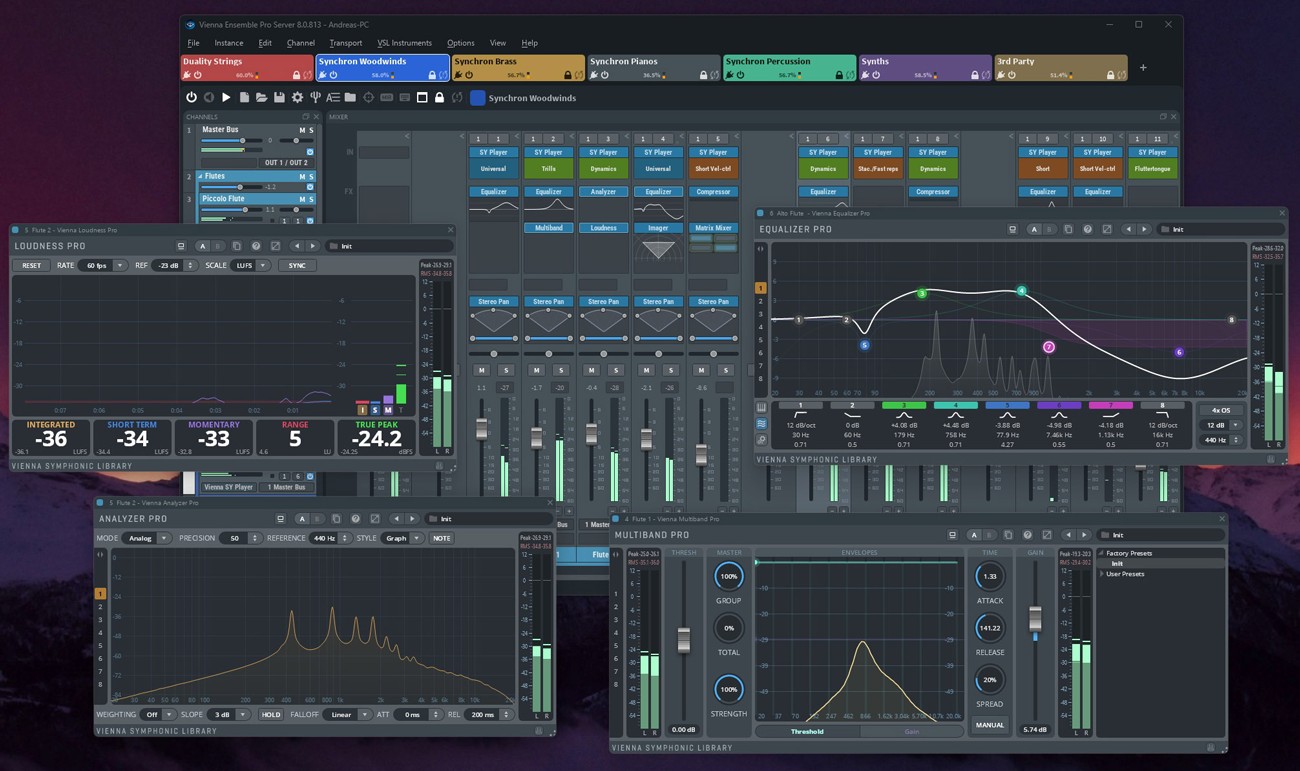1300x771 pixels.
Task: Click the power icon in the main toolbar
Action: tap(191, 98)
